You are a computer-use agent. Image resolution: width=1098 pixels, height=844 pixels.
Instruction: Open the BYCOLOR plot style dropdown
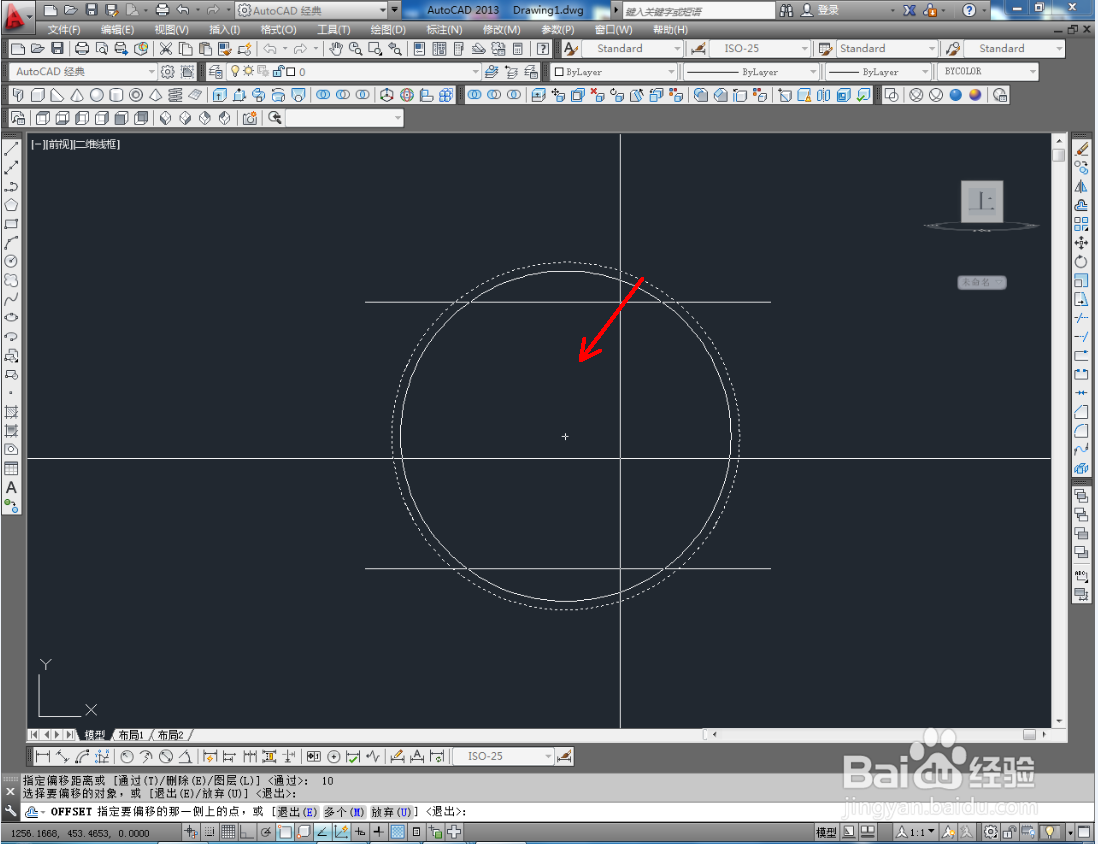pos(988,71)
